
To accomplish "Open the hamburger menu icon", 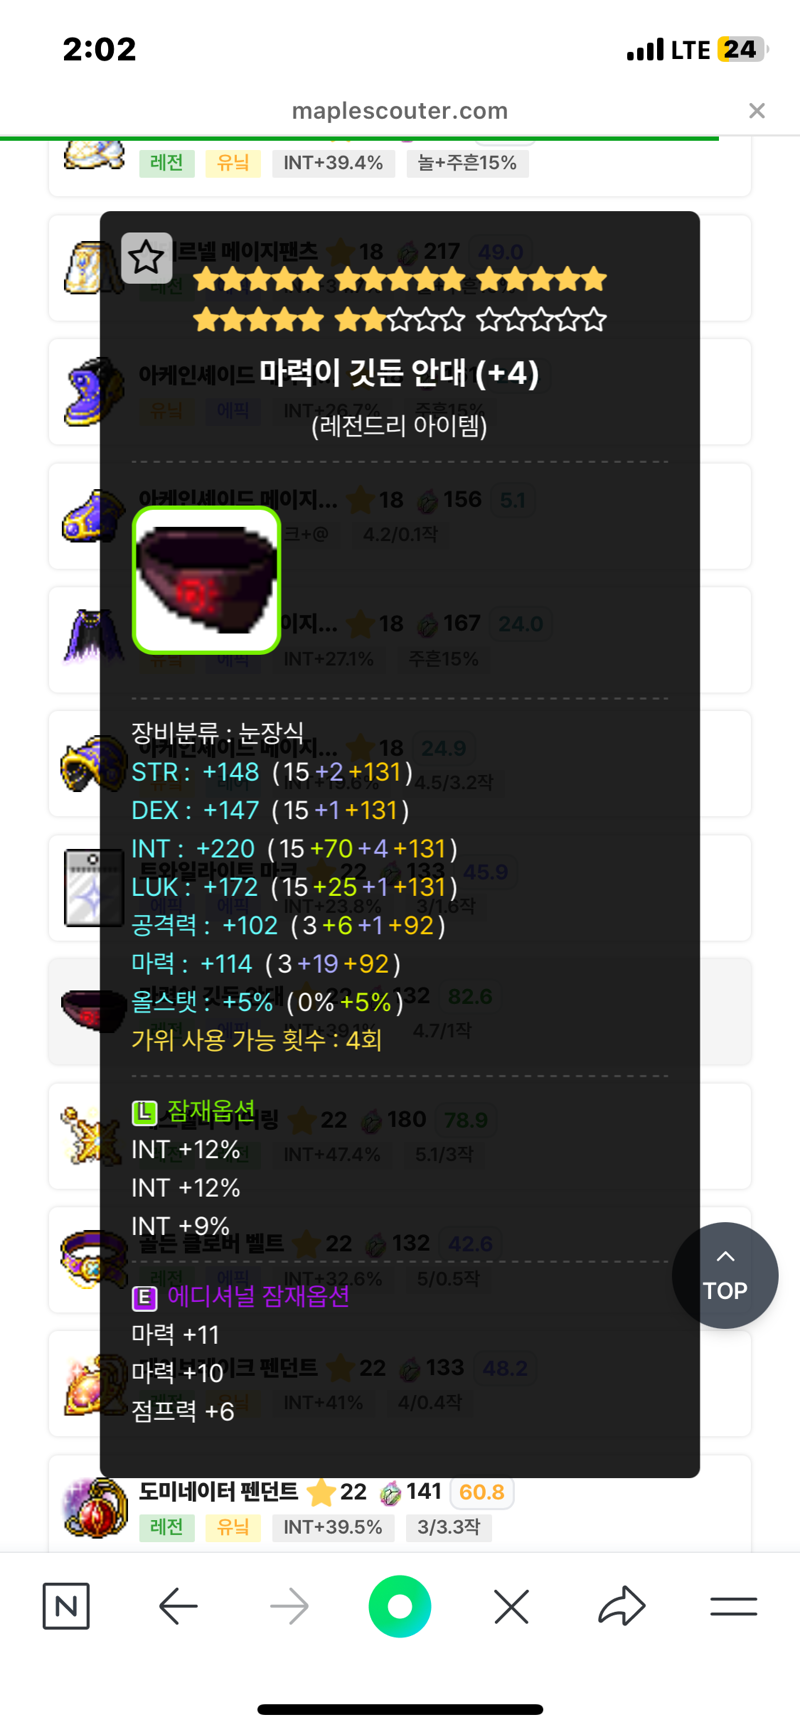I will [x=733, y=1607].
